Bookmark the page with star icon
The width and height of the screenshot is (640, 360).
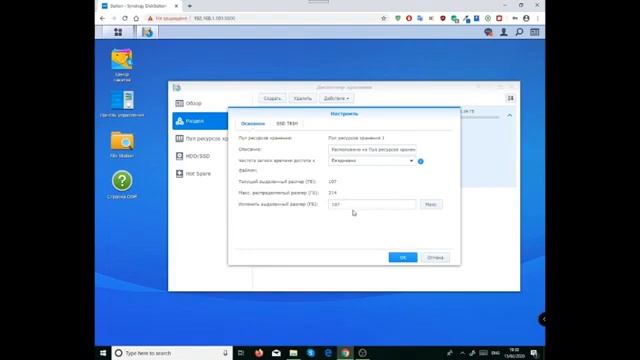(x=383, y=18)
